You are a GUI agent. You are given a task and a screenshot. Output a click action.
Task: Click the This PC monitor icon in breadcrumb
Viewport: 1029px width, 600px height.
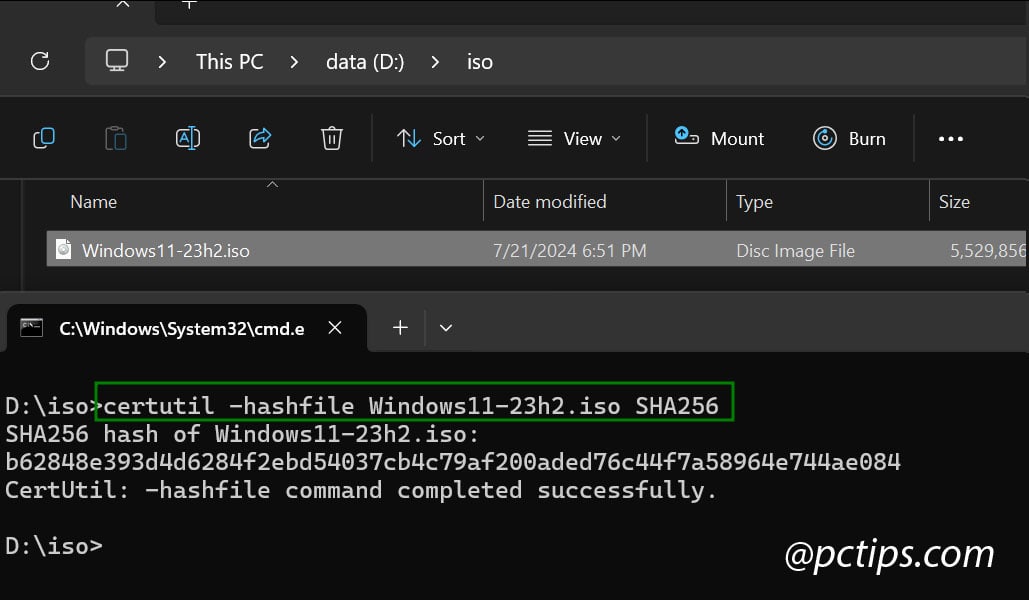coord(117,60)
